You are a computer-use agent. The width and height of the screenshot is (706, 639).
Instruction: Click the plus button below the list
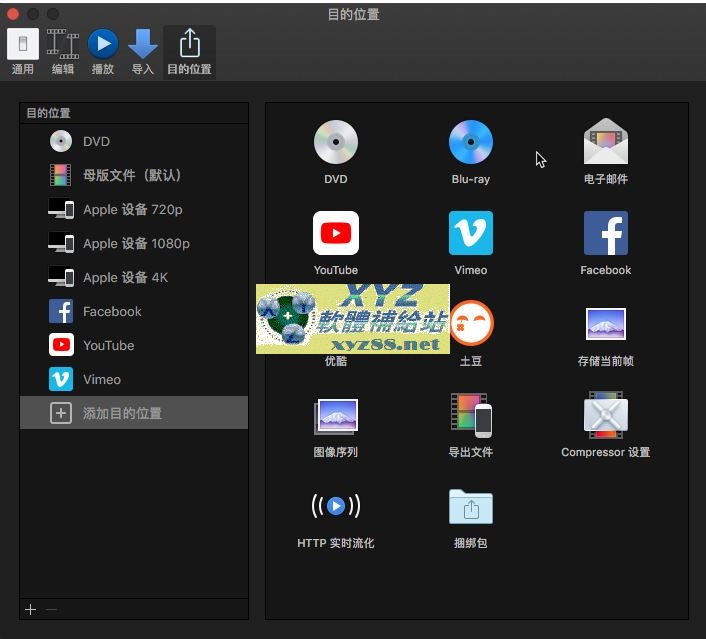[31, 609]
